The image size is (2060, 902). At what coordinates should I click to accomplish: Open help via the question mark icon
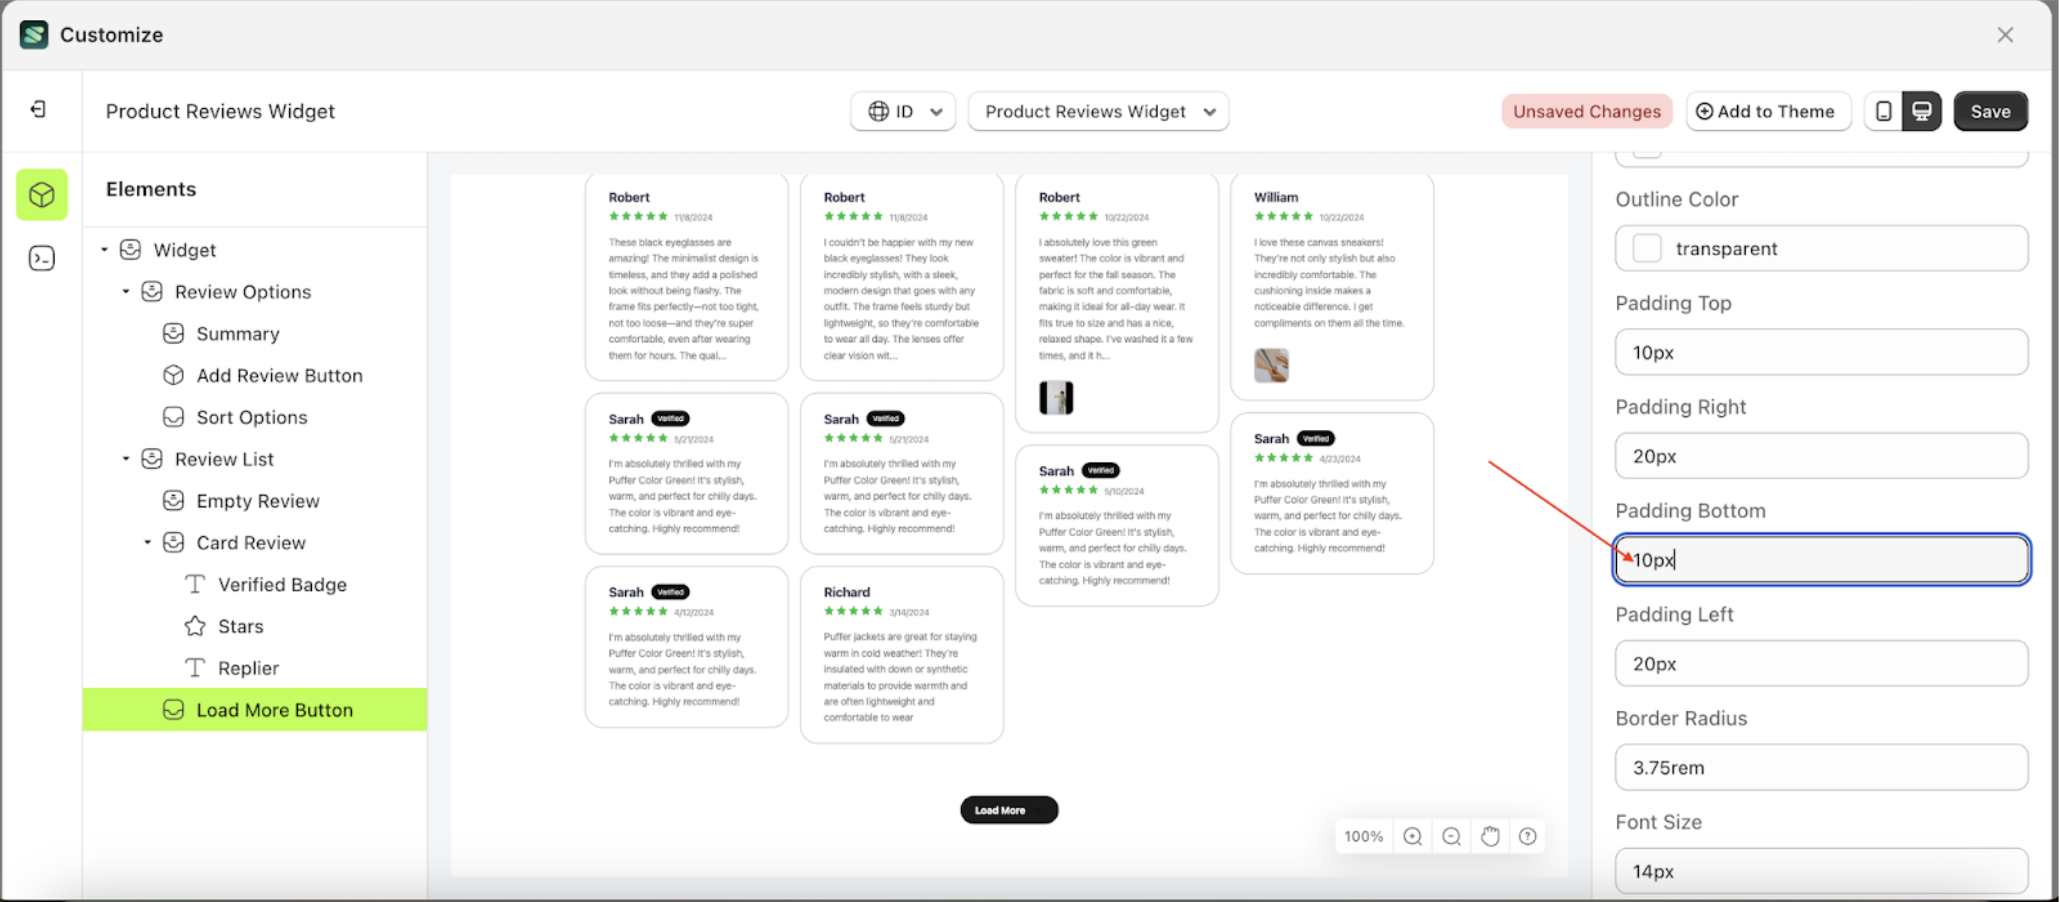[1527, 836]
